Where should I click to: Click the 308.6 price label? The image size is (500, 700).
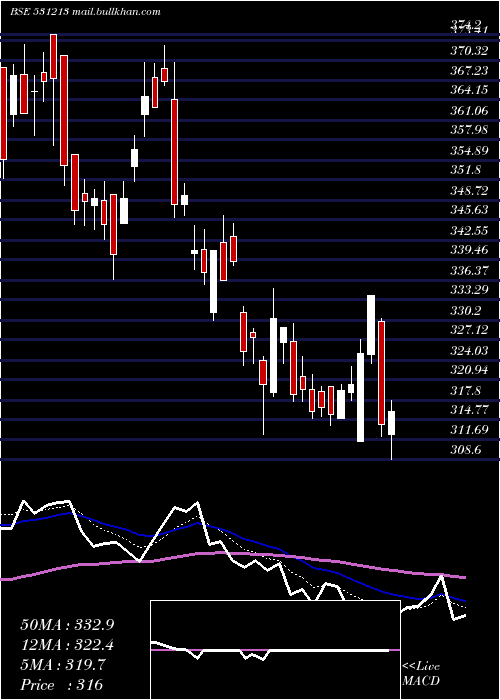(466, 450)
